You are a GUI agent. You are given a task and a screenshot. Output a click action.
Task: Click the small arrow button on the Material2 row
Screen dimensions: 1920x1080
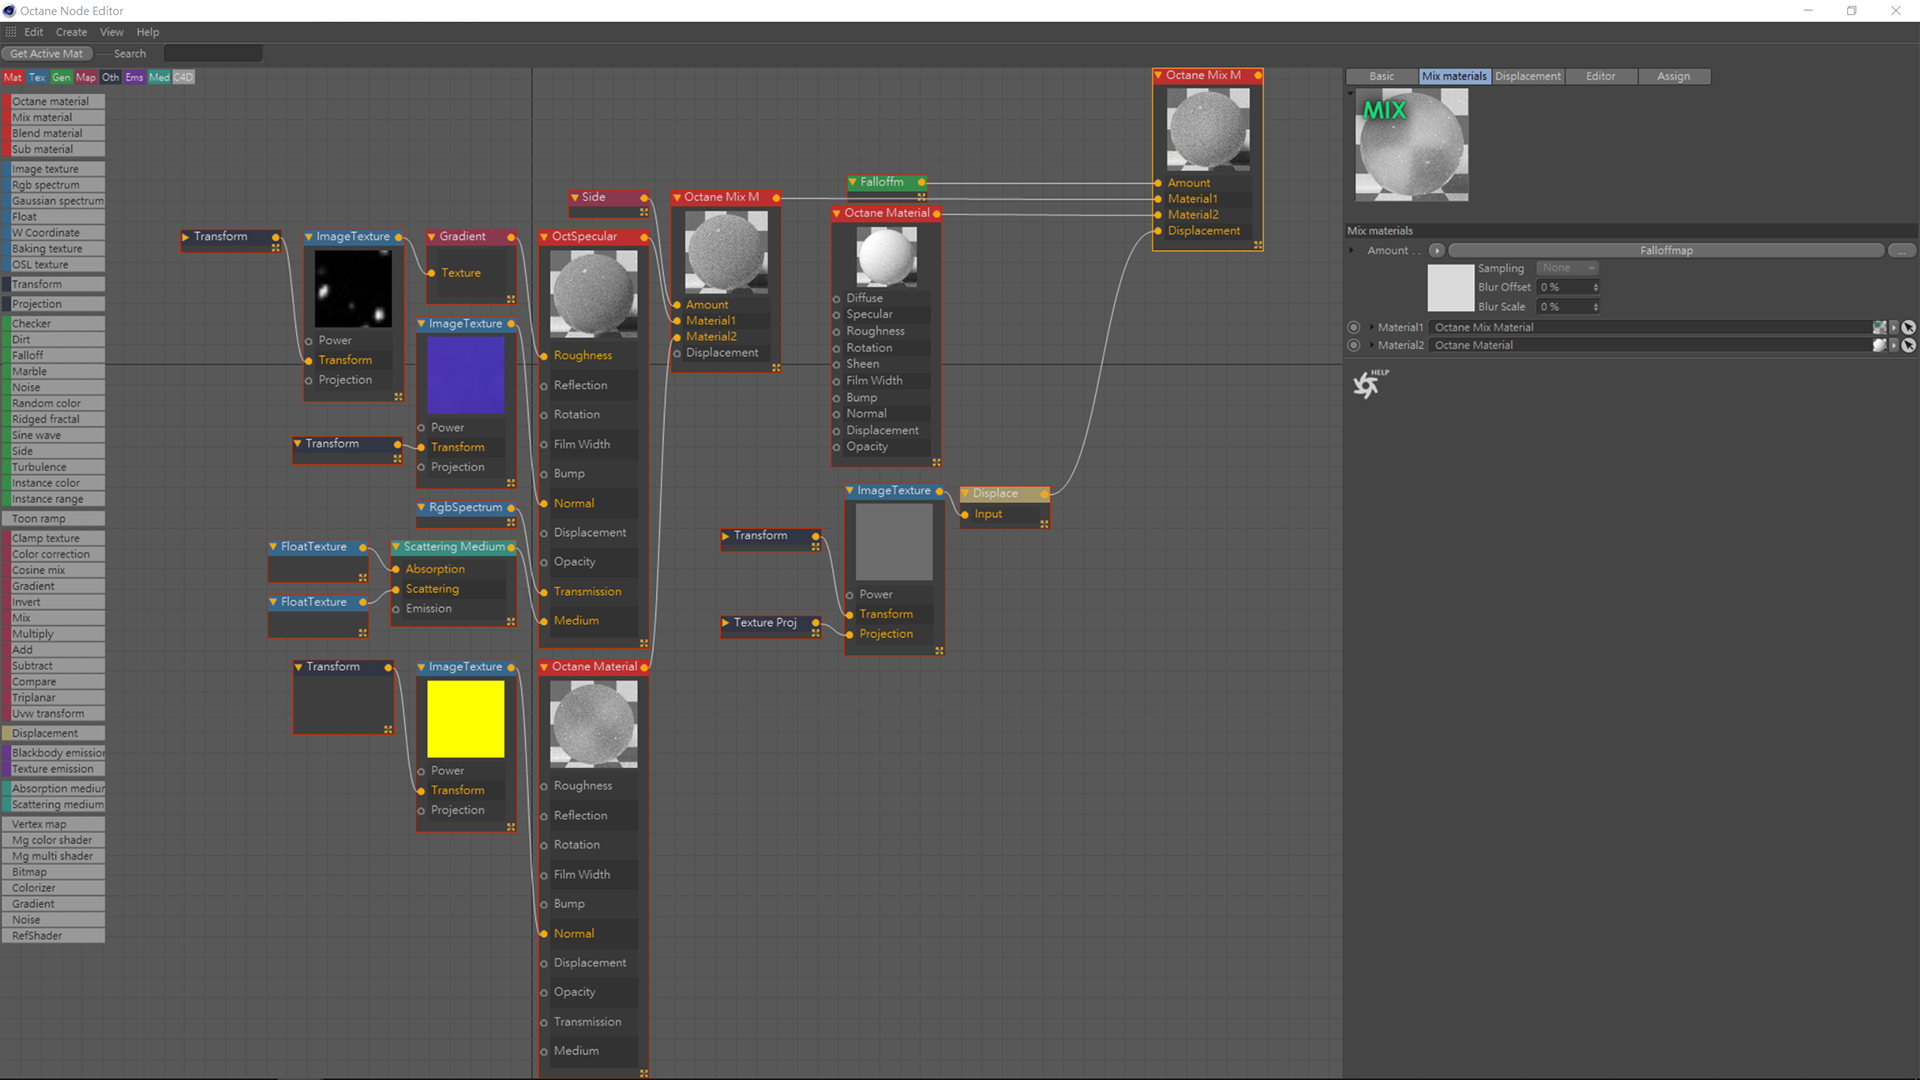[x=1893, y=345]
